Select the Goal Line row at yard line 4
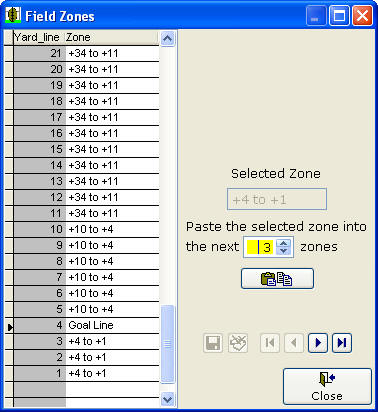 86,325
